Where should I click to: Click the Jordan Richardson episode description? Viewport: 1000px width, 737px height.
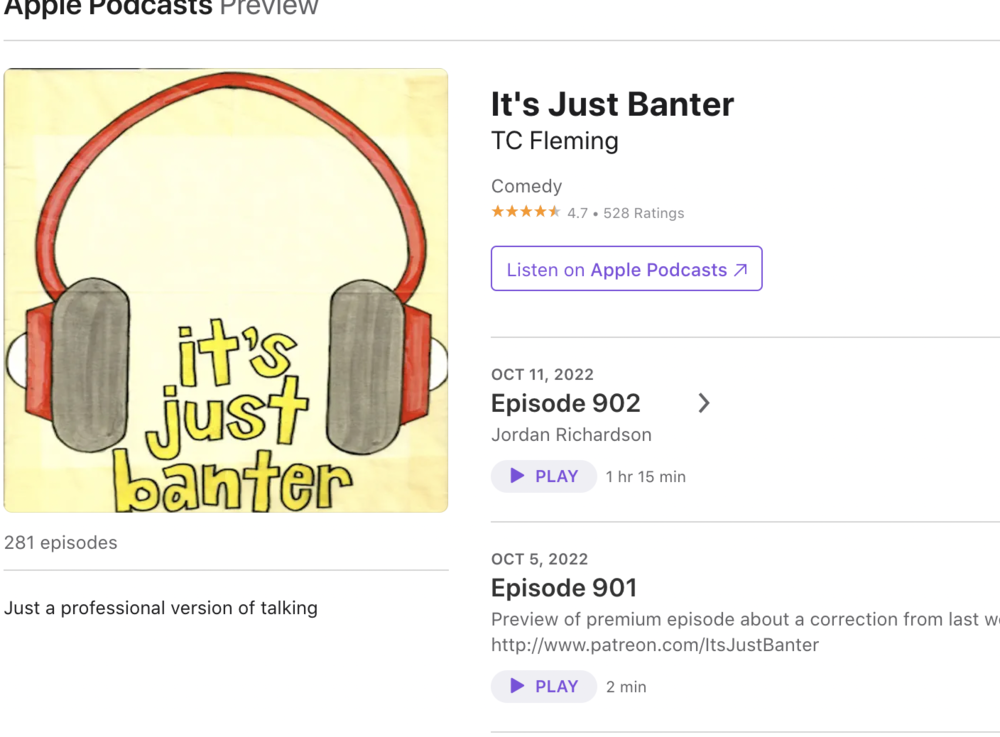571,435
